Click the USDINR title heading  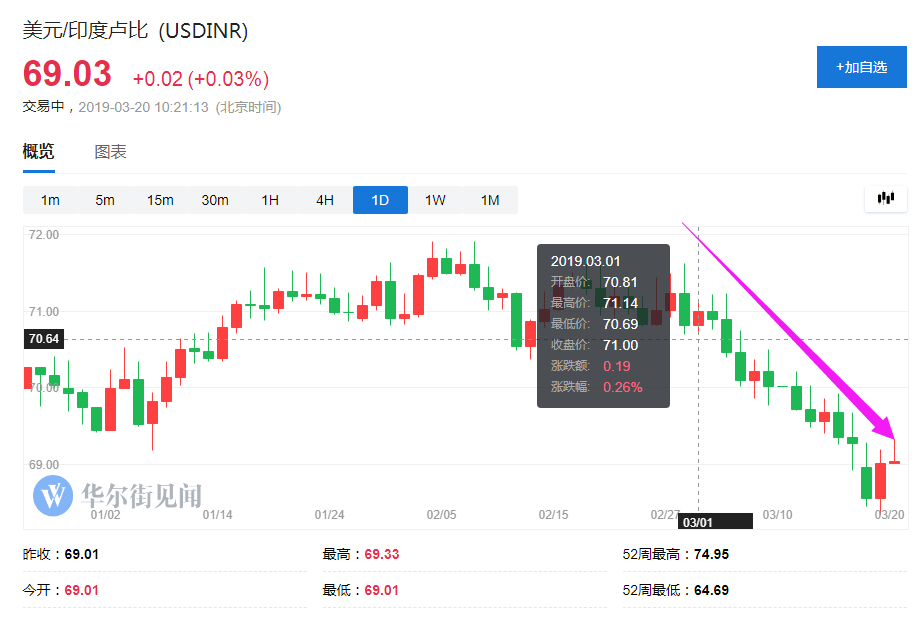pos(135,31)
